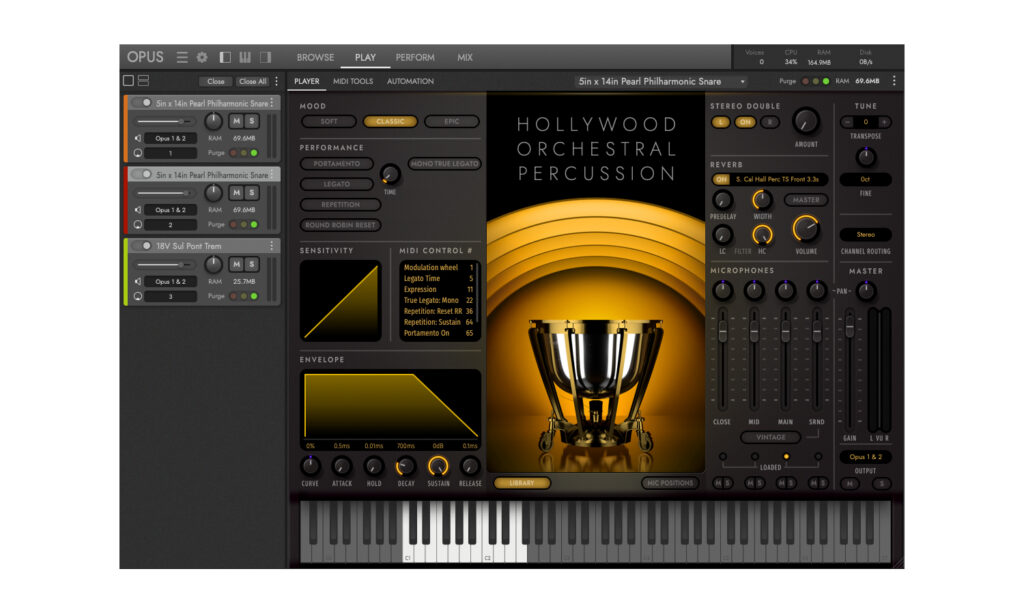1024x614 pixels.
Task: Open the settings gear in top bar
Action: (x=202, y=57)
